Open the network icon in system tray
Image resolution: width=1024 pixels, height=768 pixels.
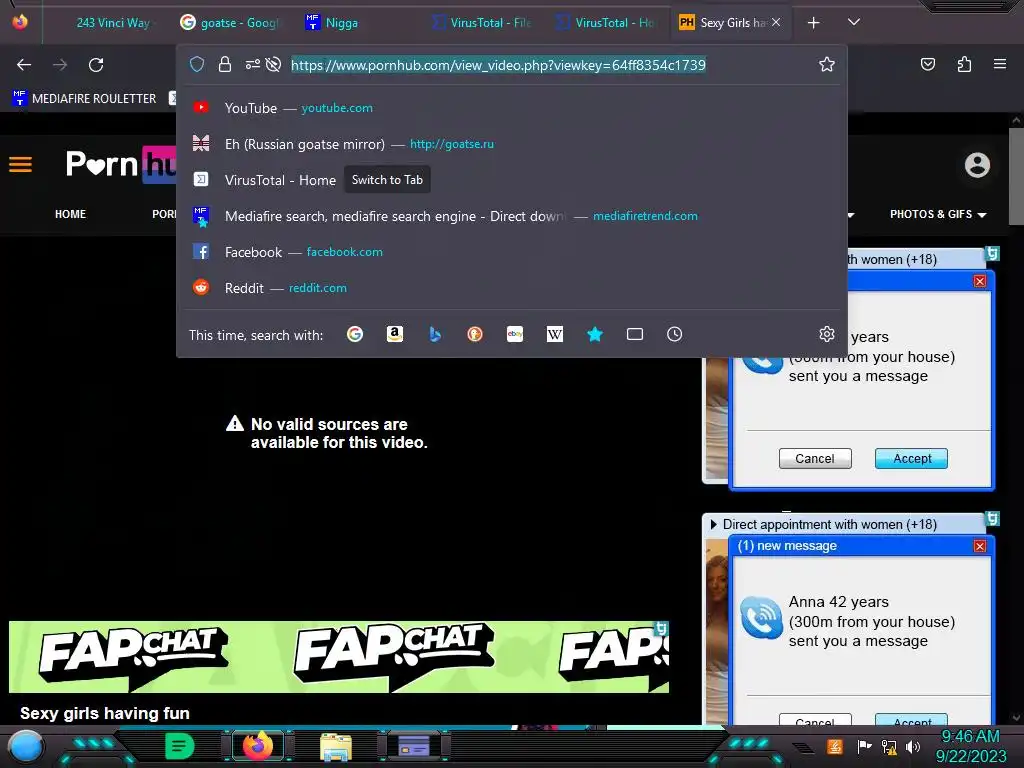pyautogui.click(x=889, y=746)
